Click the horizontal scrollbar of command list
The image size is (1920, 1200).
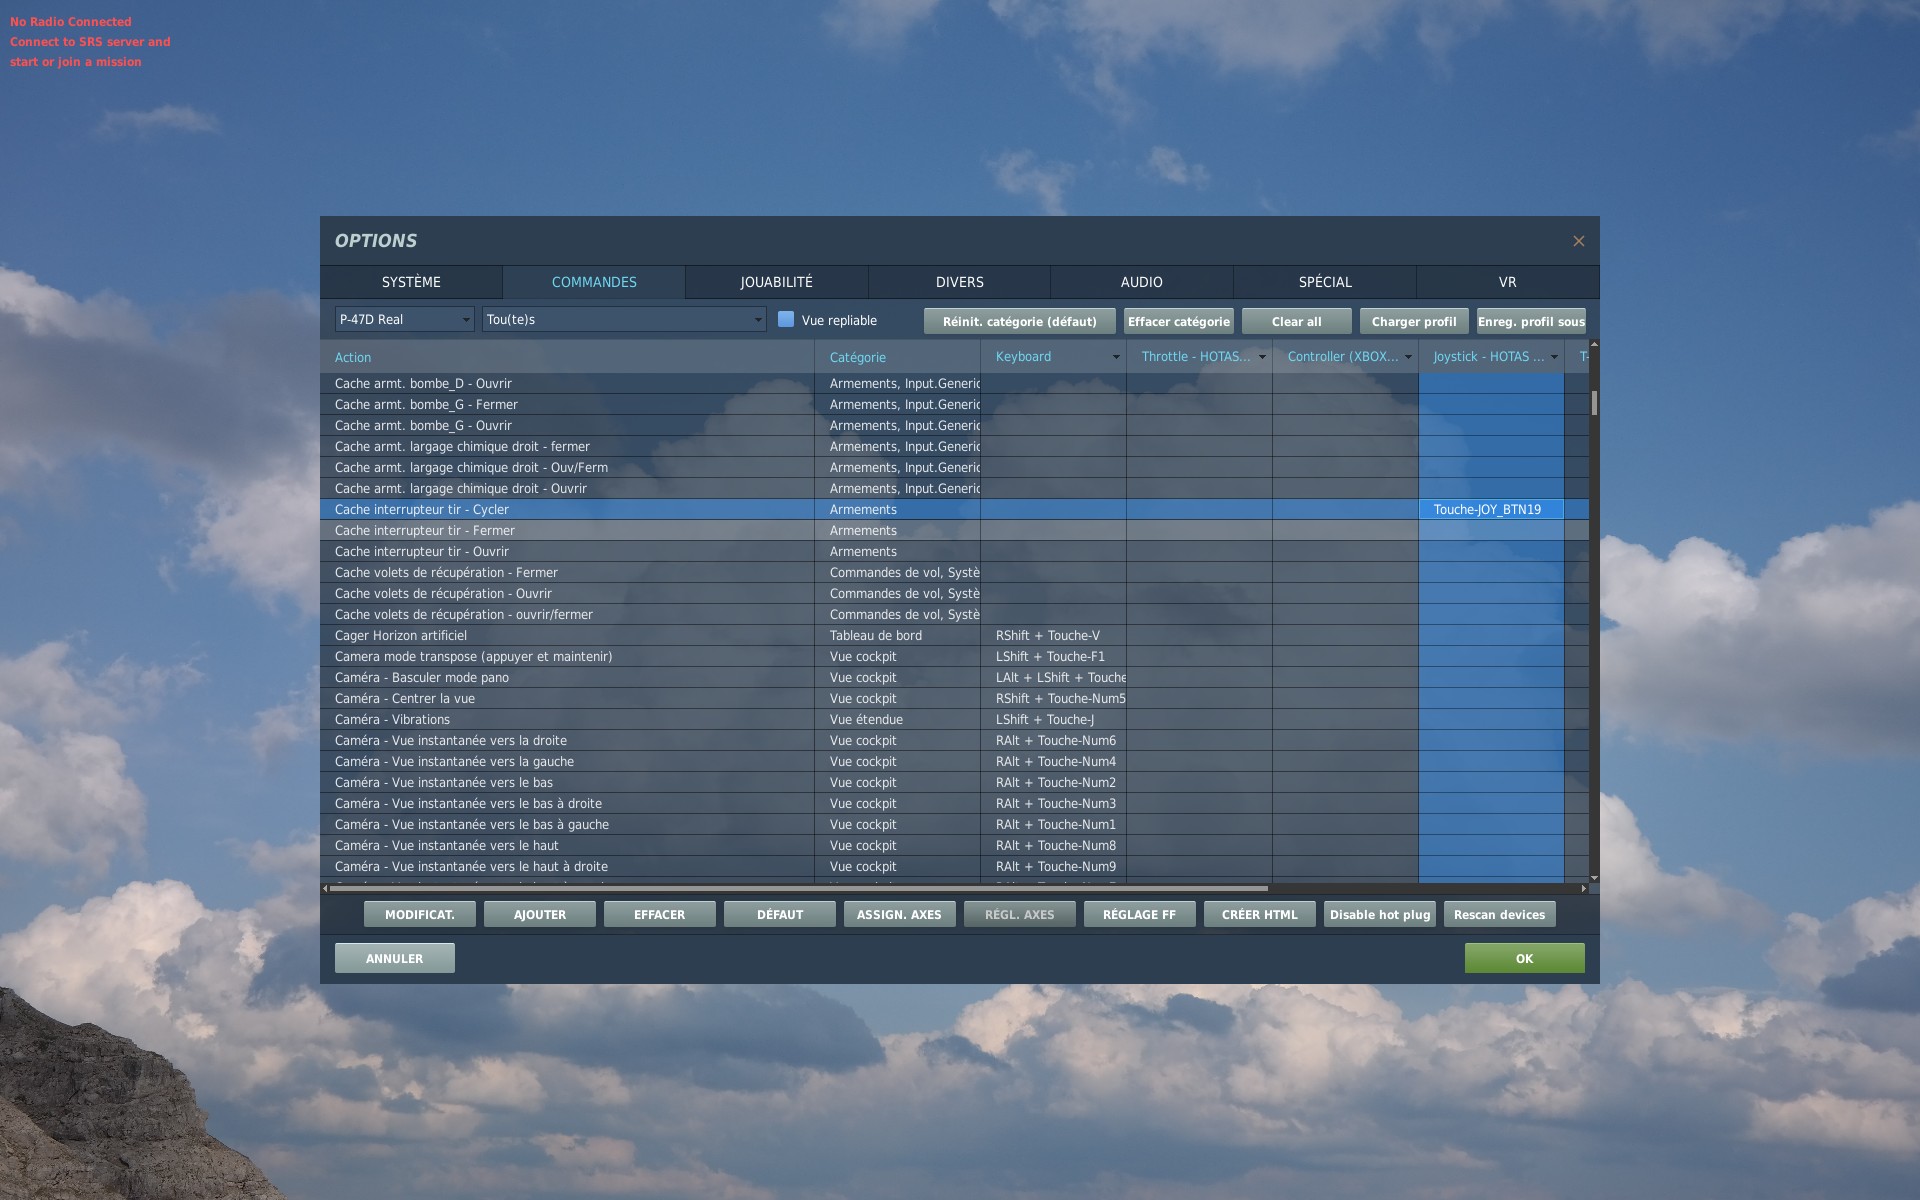[798, 888]
